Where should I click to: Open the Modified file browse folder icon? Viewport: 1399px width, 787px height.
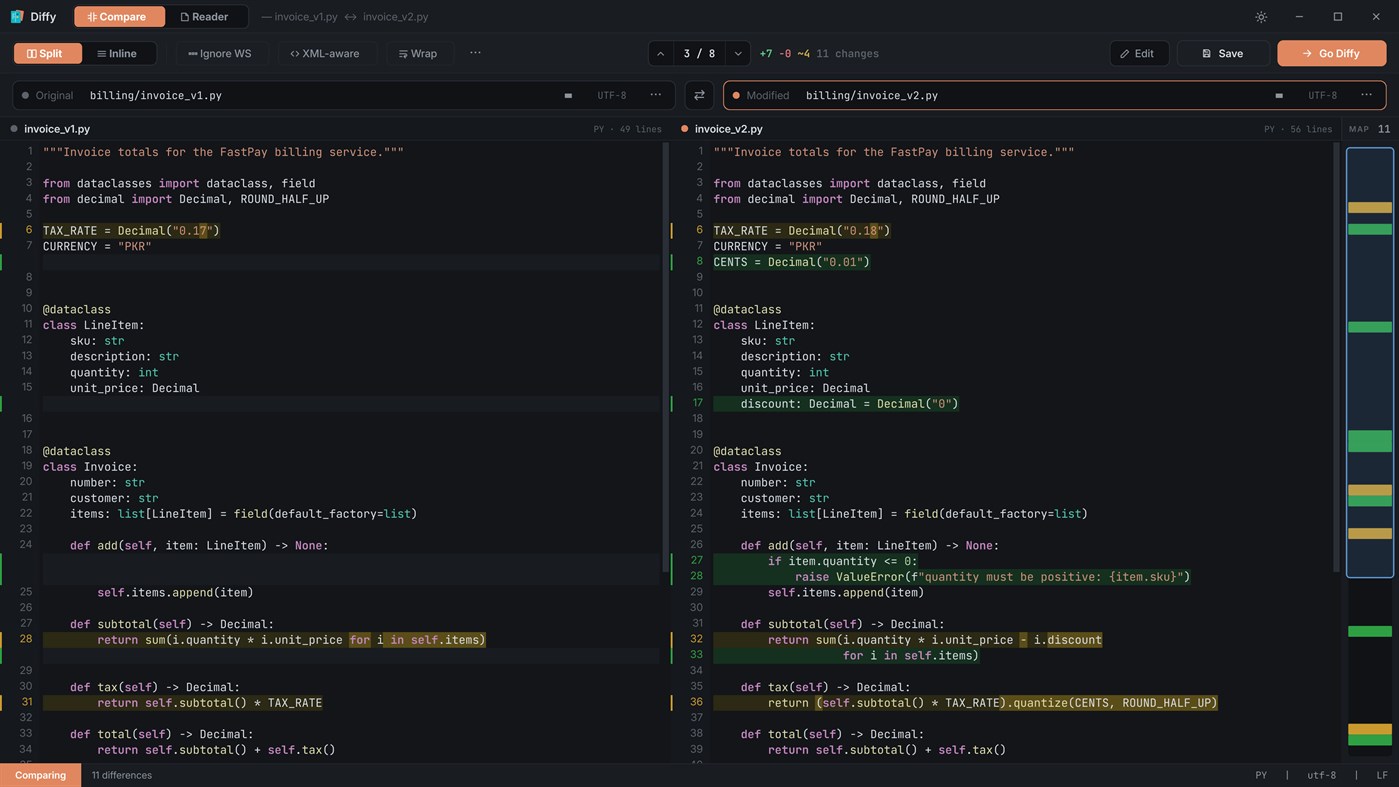coord(1279,95)
